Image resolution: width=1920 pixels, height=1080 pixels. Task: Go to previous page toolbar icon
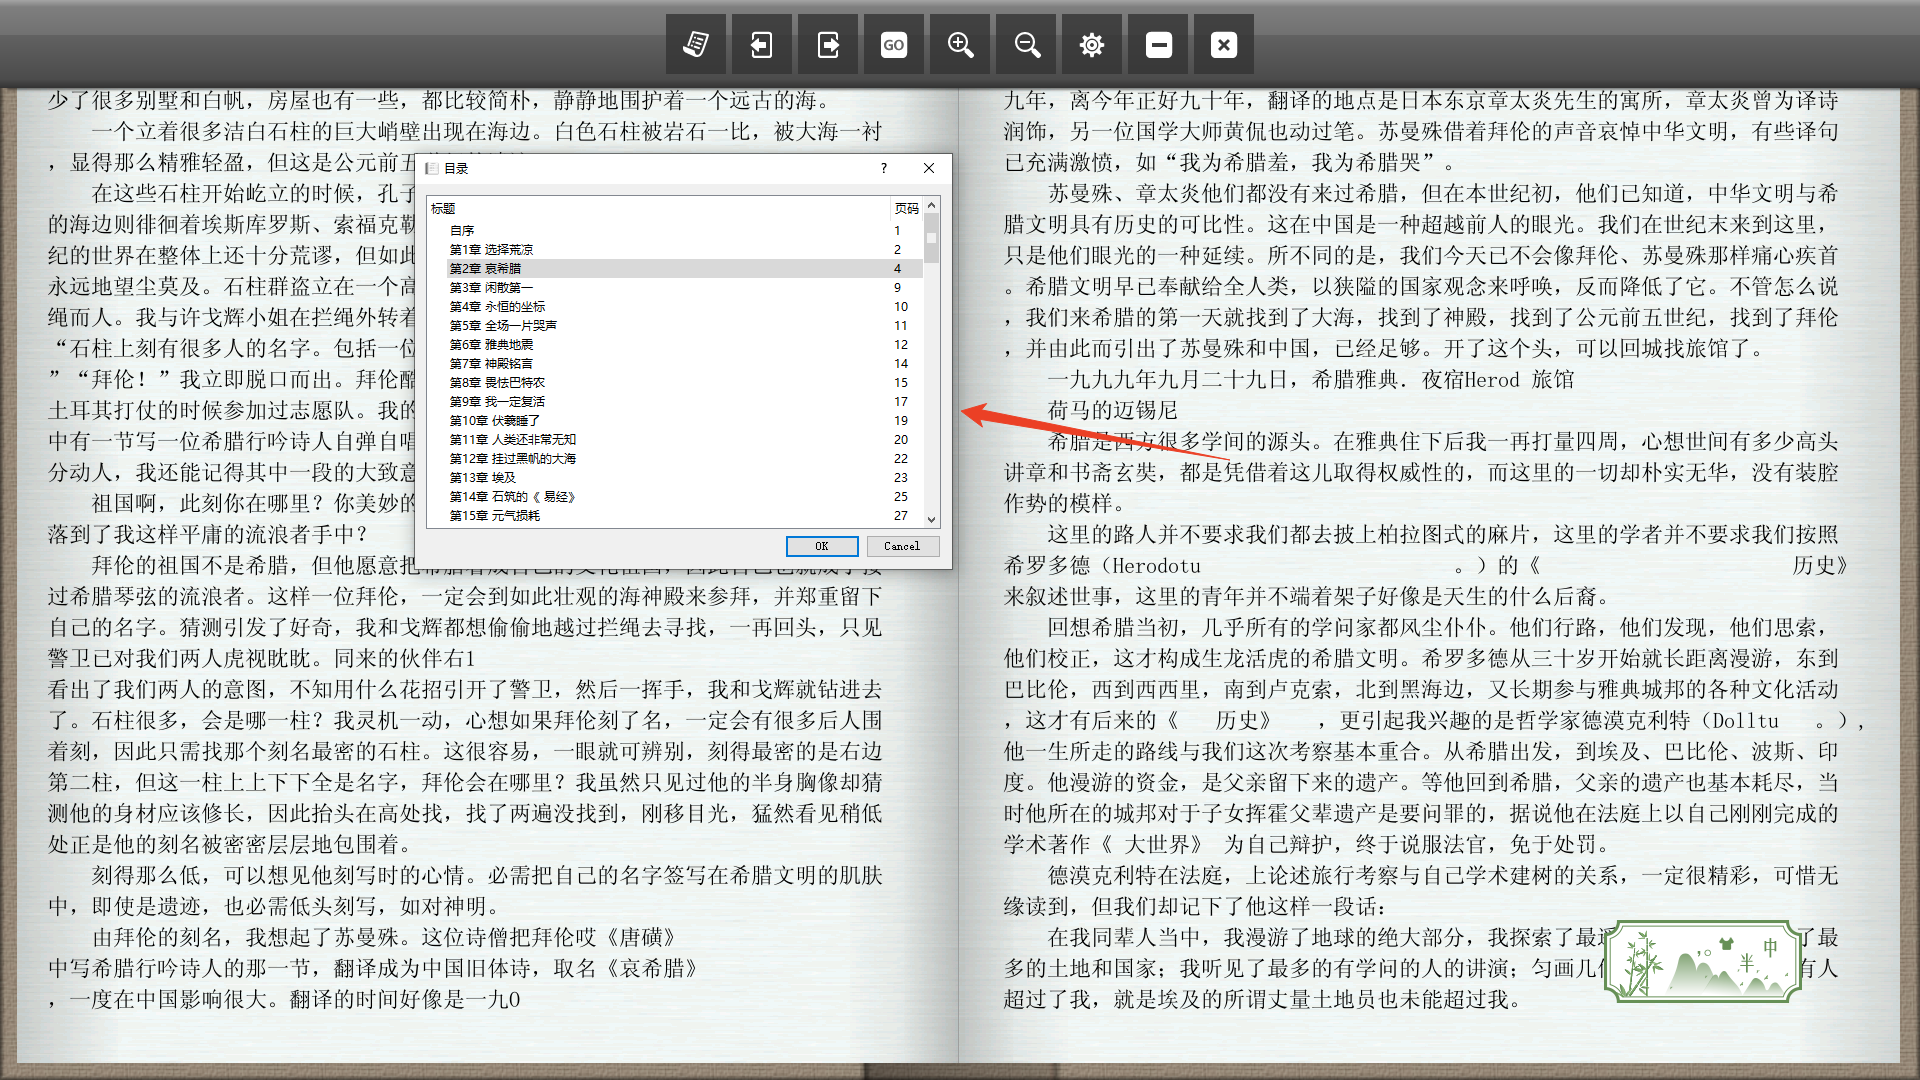(x=762, y=45)
